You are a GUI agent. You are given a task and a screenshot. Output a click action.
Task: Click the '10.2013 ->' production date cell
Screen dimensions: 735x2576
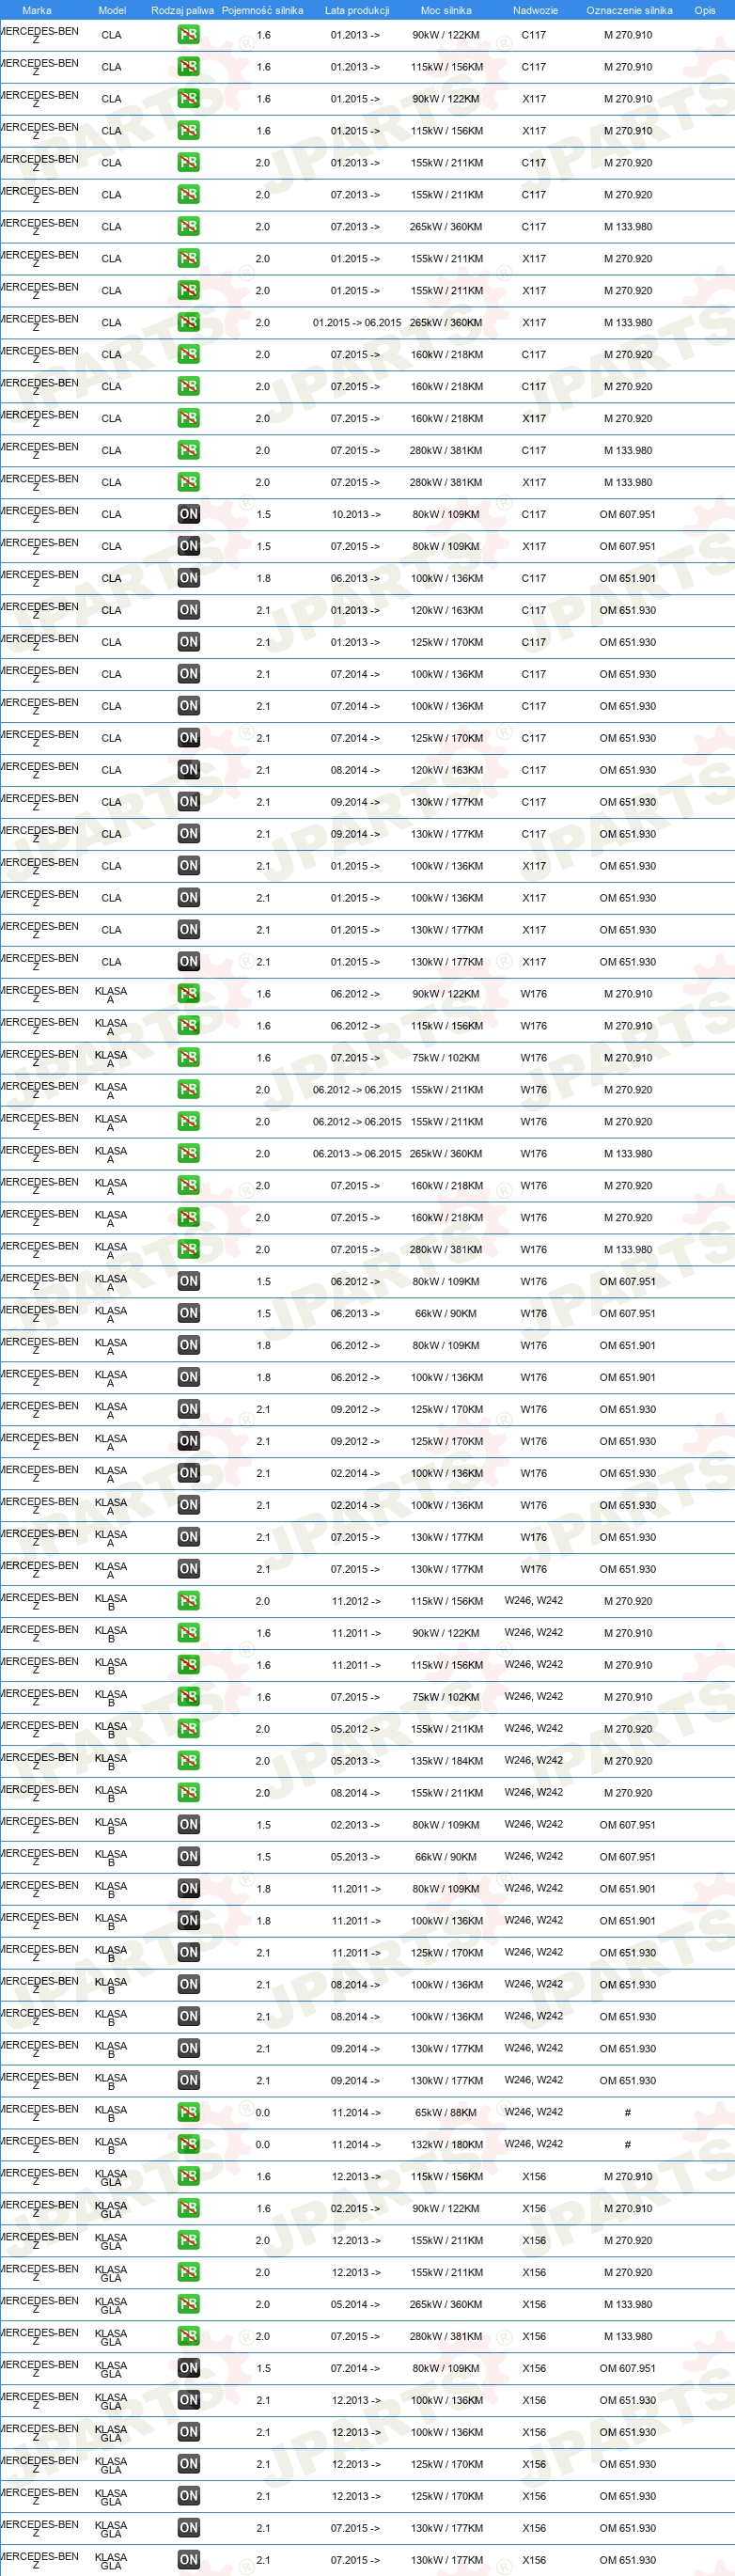[356, 514]
